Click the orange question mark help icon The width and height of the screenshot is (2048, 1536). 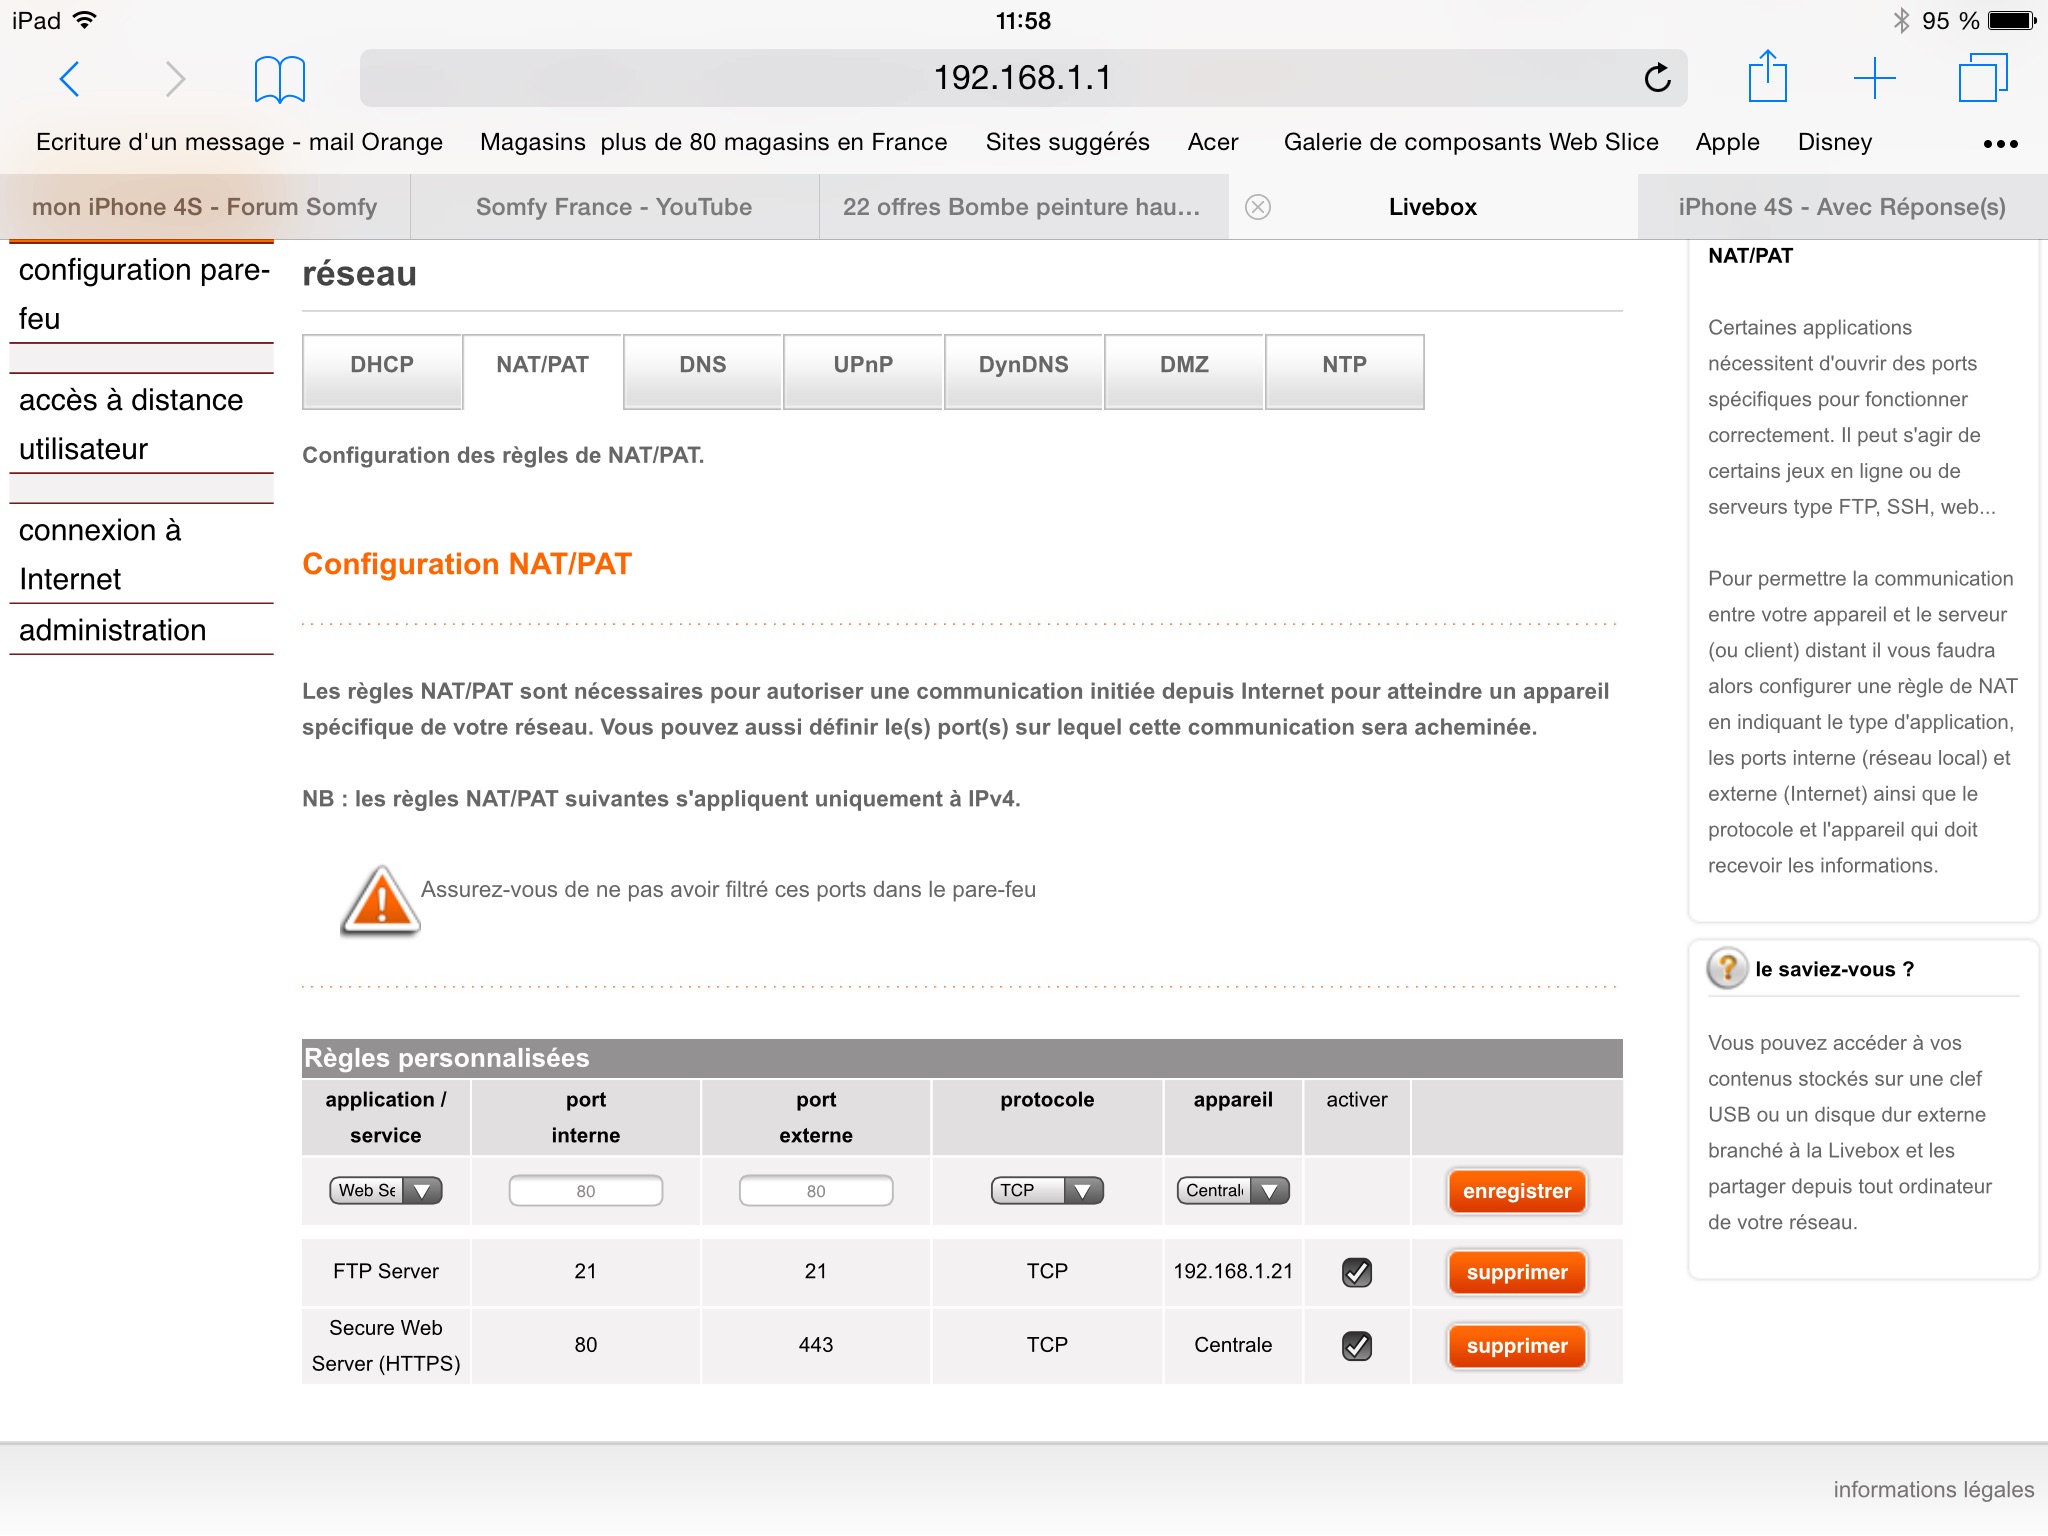1727,968
